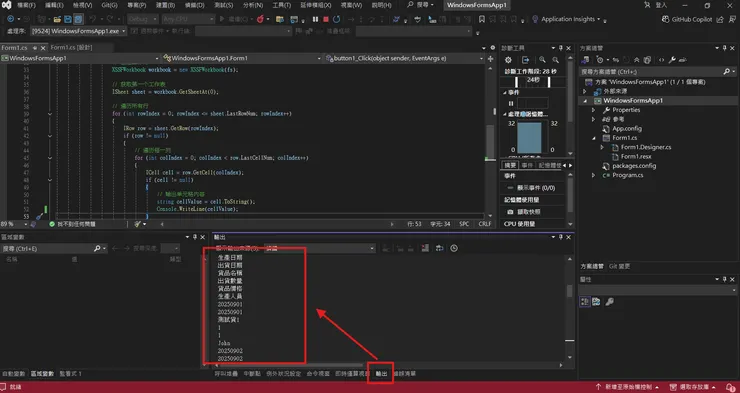Viewport: 740px width, 393px height.
Task: Click the diagnostic timeline 24秒 selection slider
Action: [x=533, y=81]
